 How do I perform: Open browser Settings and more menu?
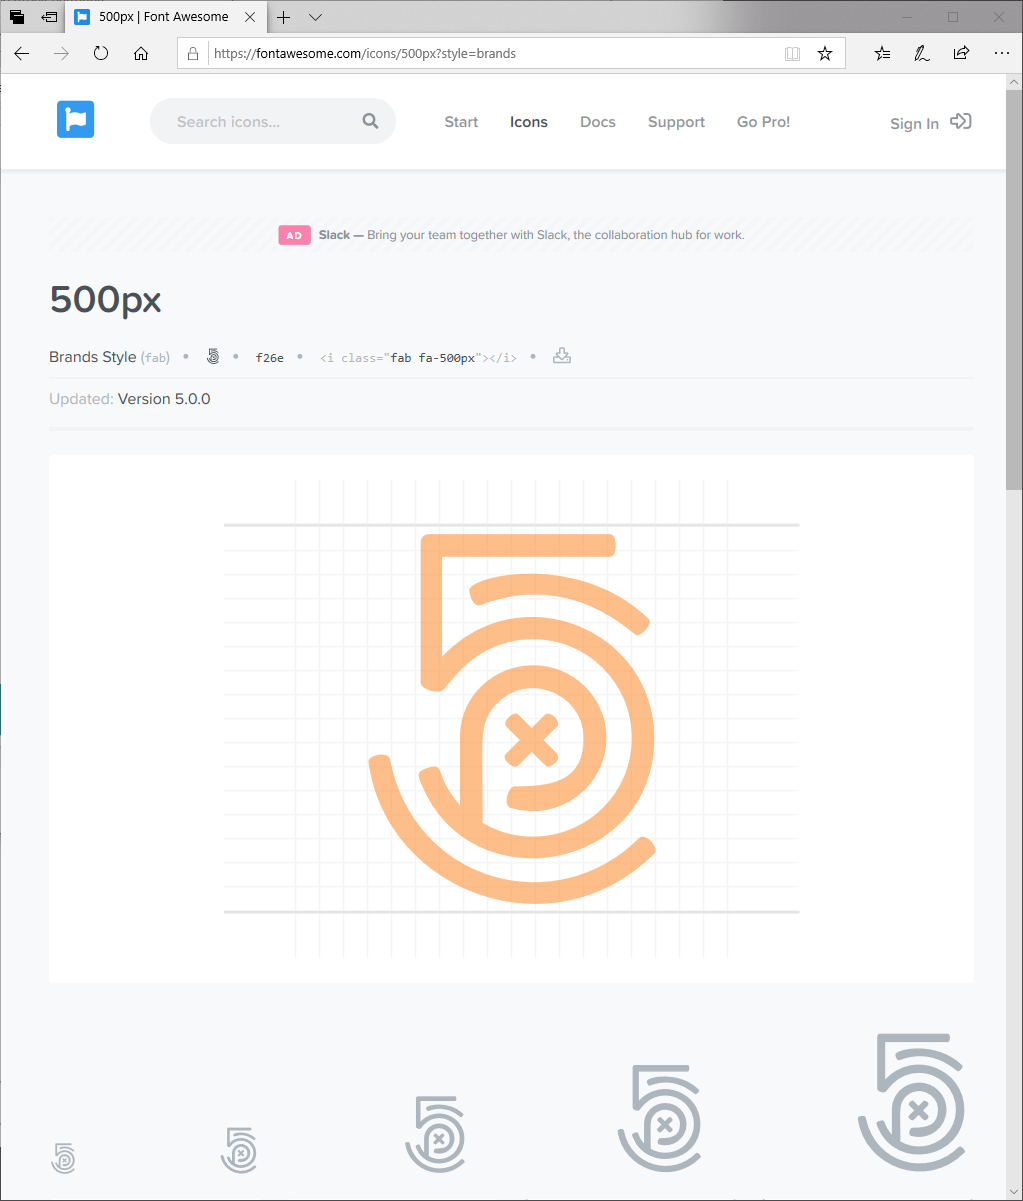pos(1002,54)
